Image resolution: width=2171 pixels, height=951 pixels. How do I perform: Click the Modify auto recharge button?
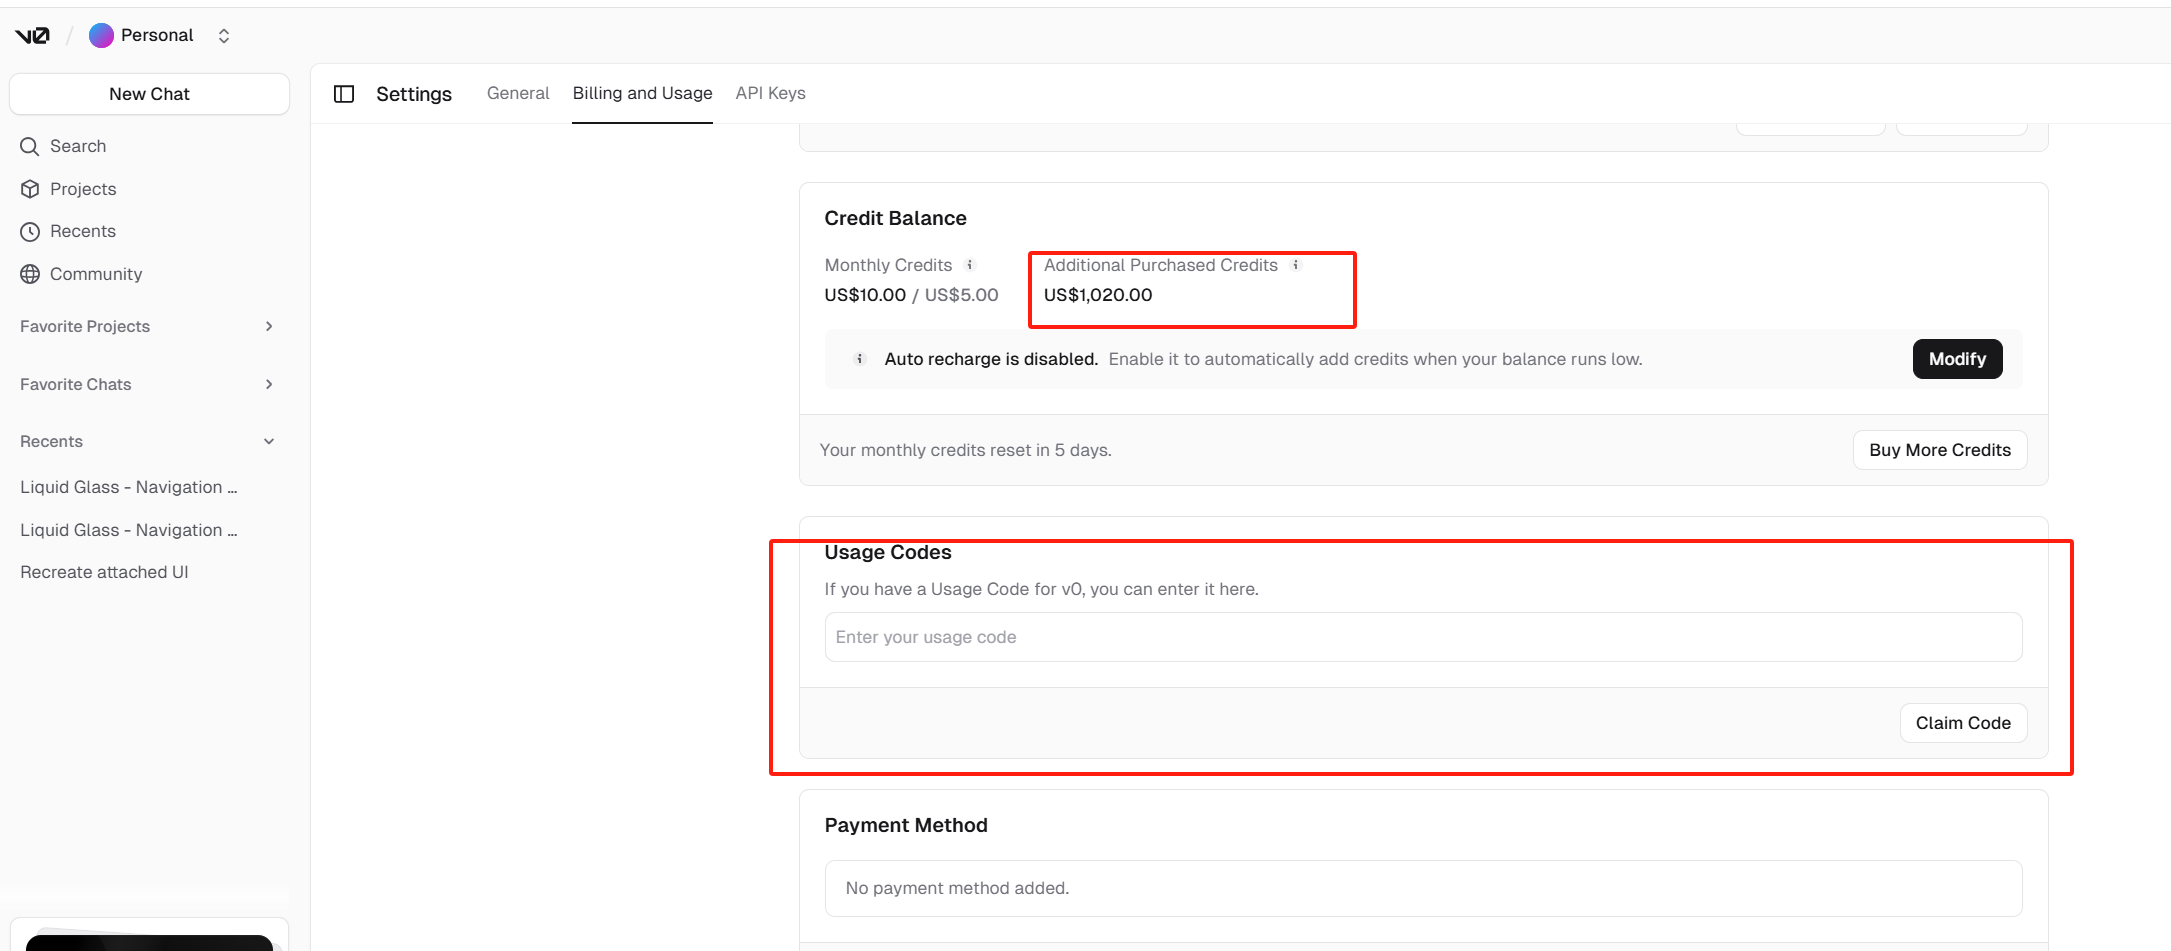[x=1957, y=359]
